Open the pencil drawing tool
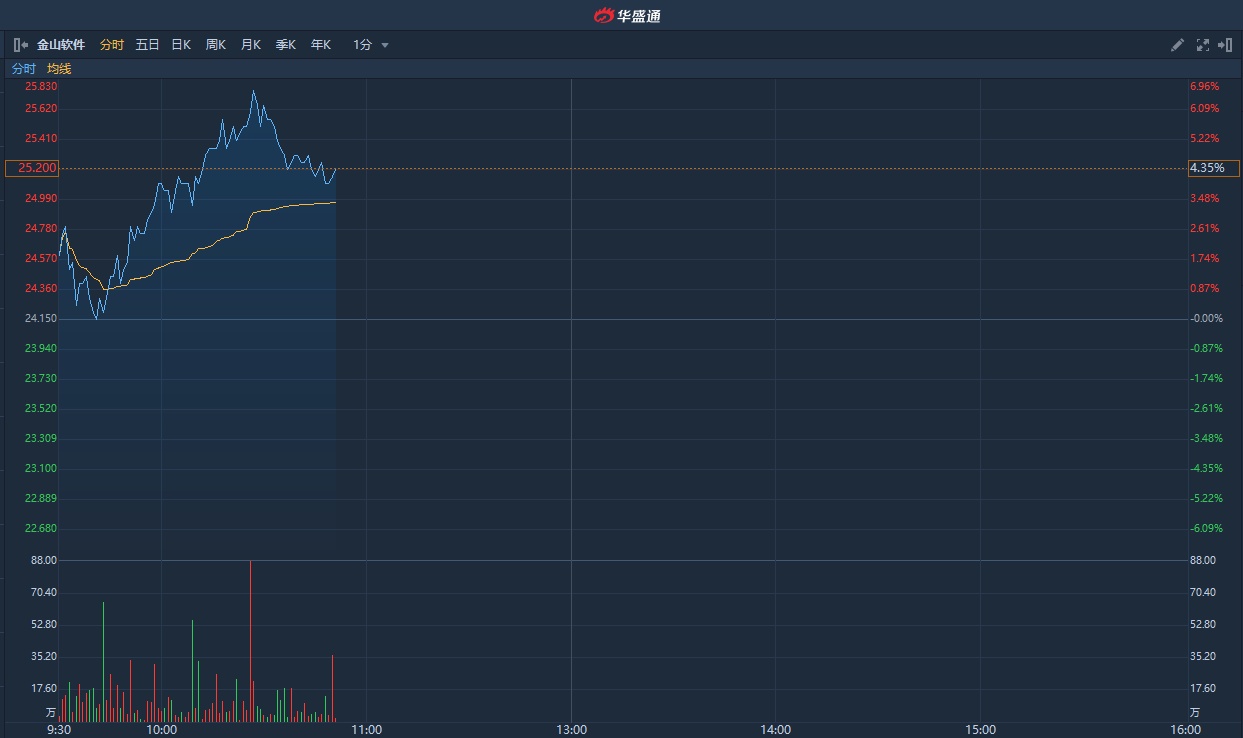Viewport: 1243px width, 738px height. coord(1177,45)
